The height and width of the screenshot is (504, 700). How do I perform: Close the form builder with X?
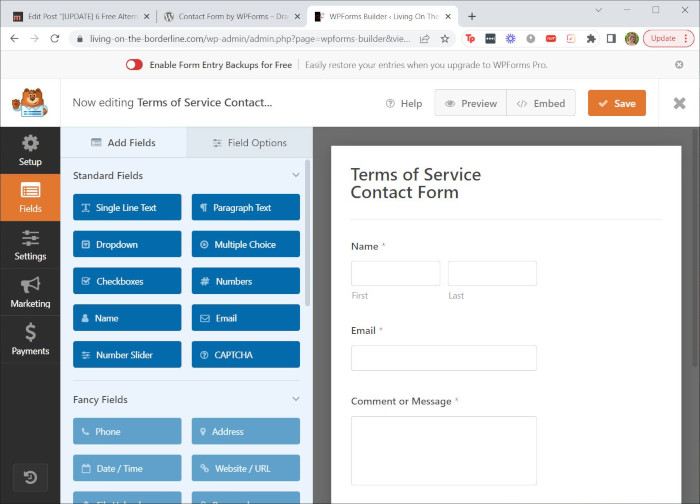(679, 103)
